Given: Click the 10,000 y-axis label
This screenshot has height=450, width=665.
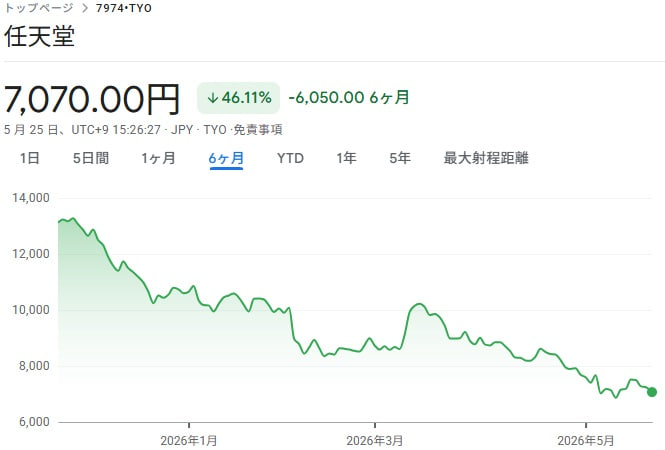Looking at the screenshot, I should click(31, 310).
